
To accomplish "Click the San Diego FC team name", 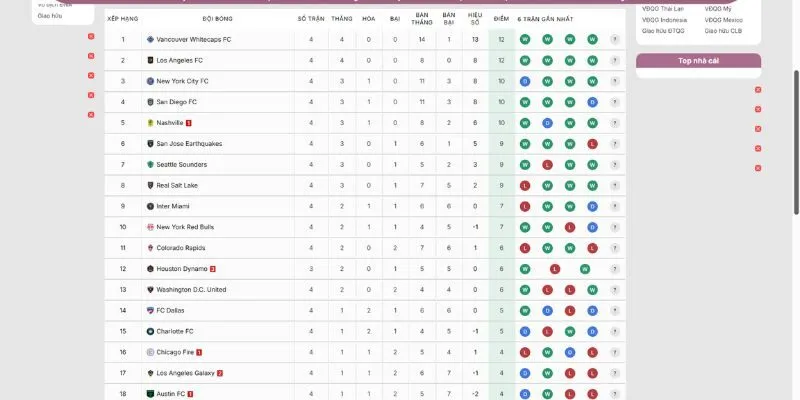I will click(176, 102).
